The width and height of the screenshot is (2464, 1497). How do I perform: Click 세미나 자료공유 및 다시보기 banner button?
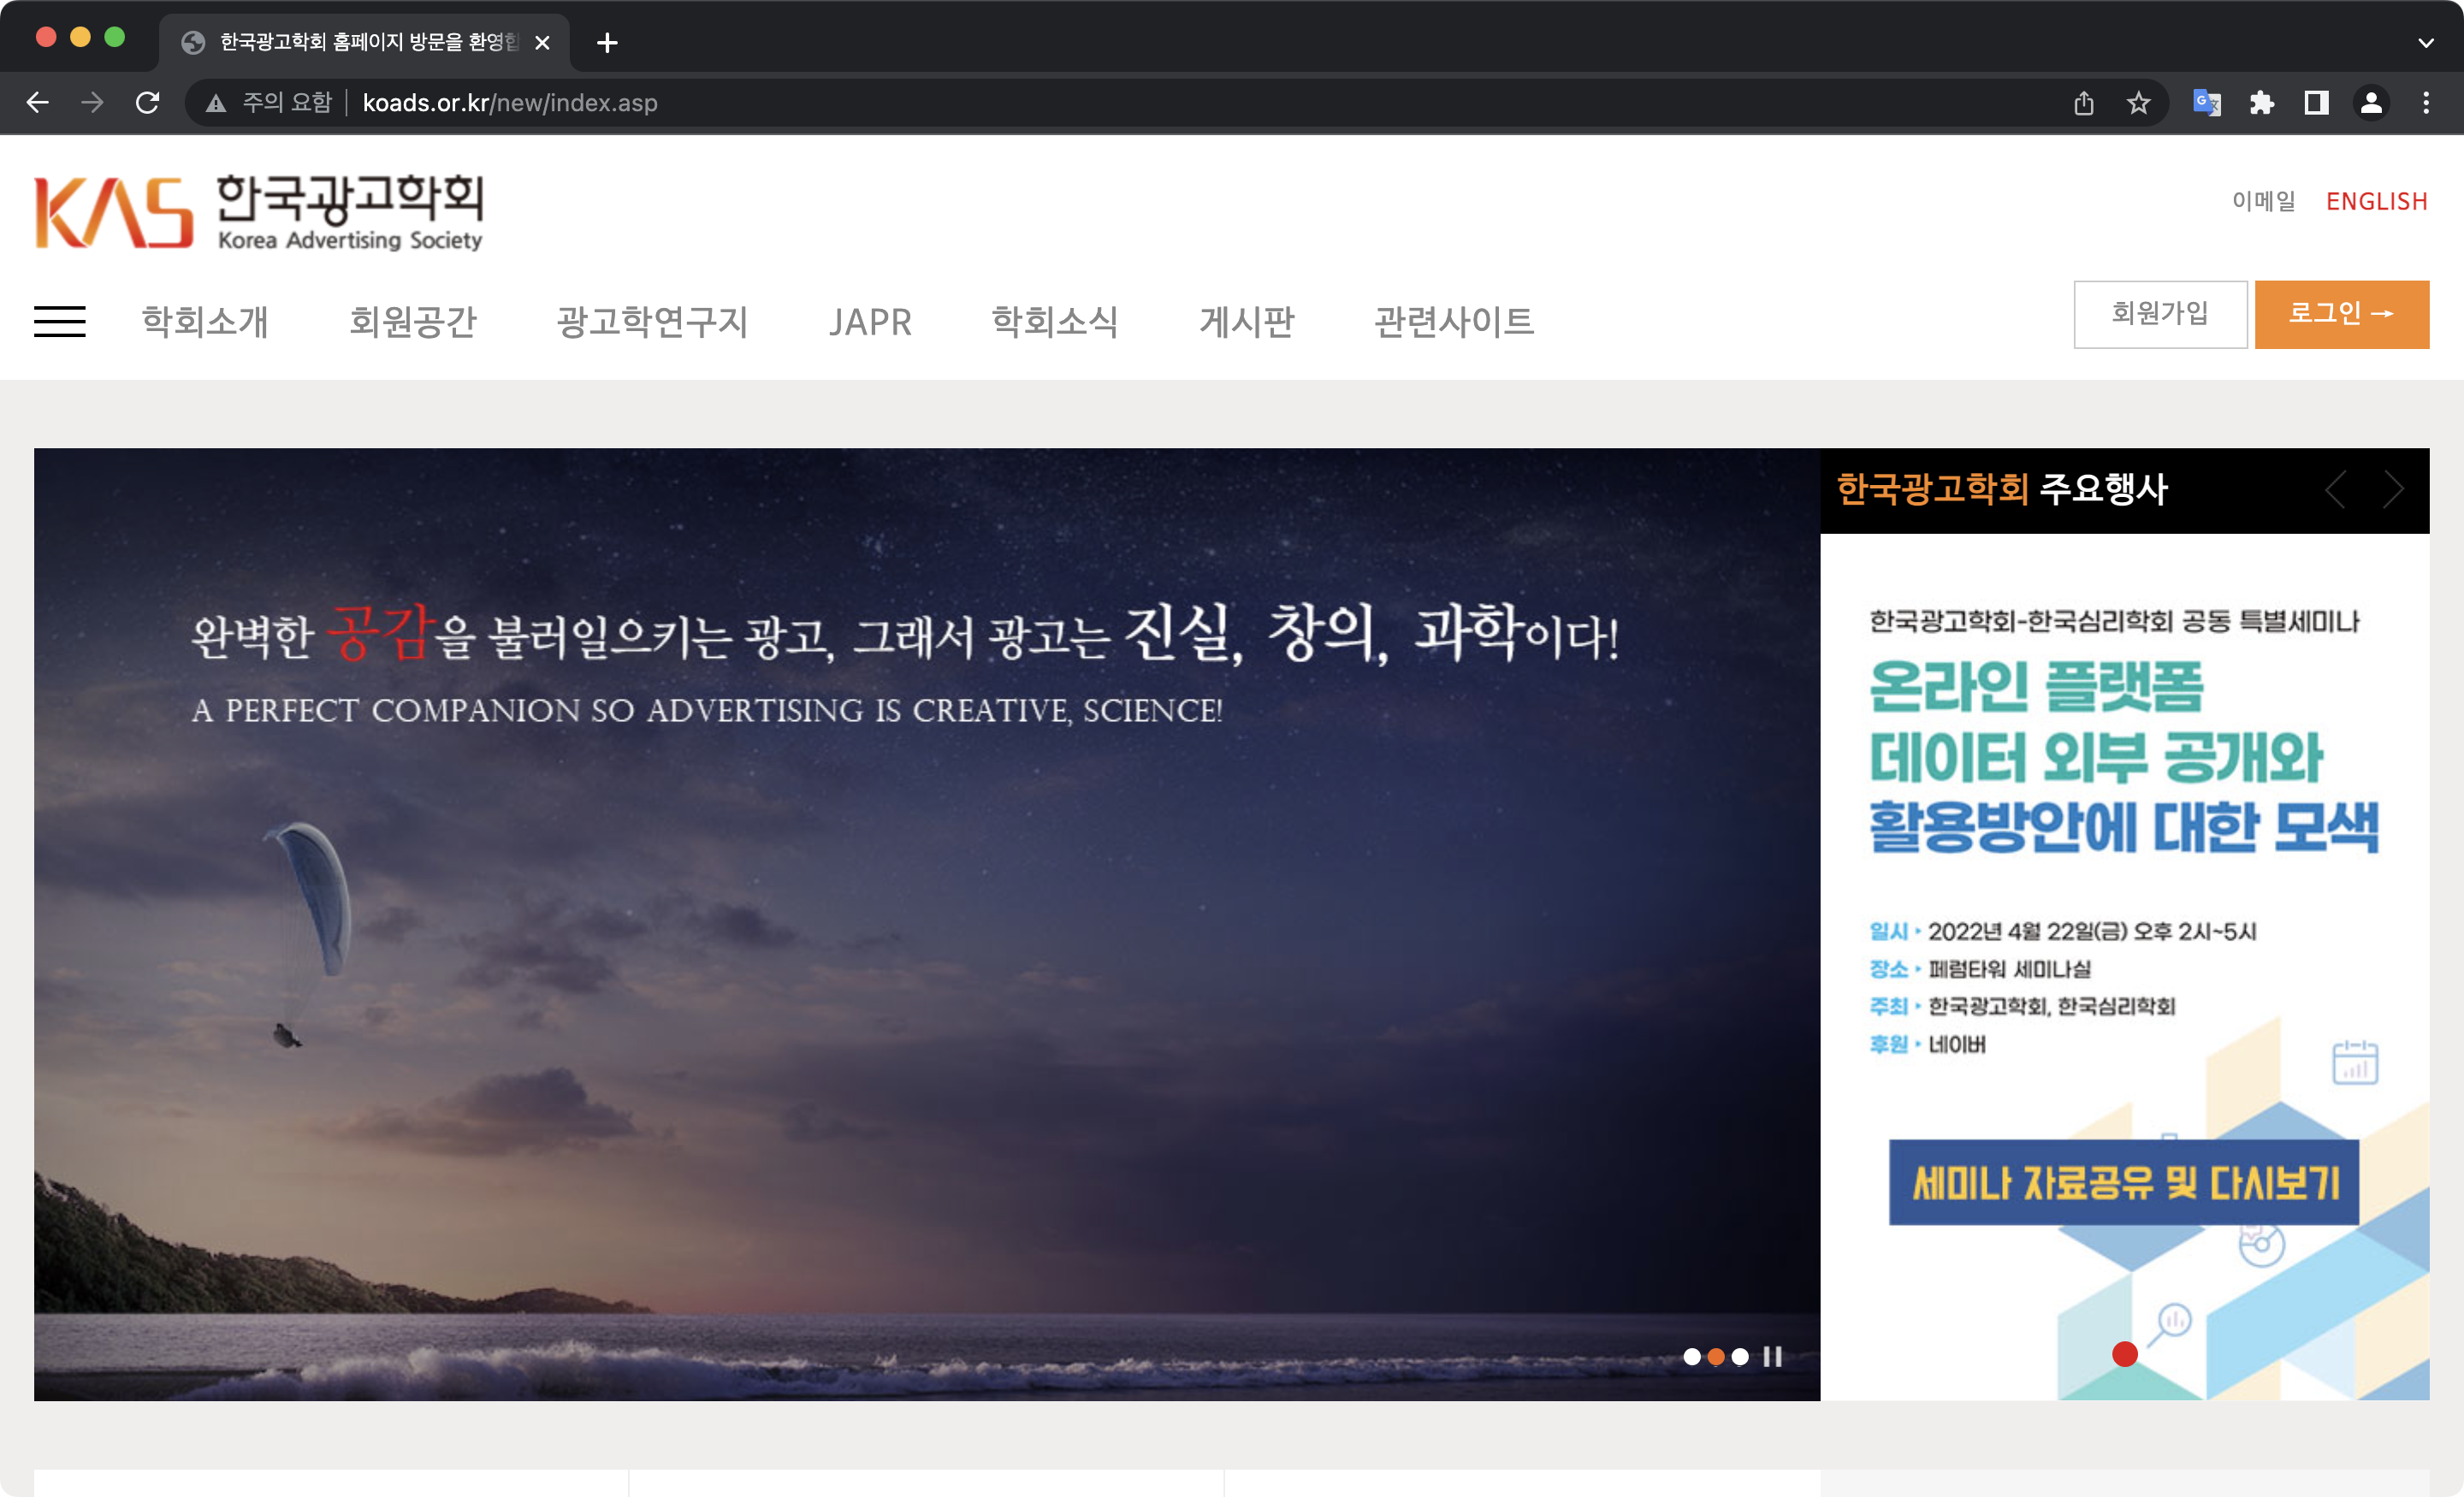point(2124,1182)
